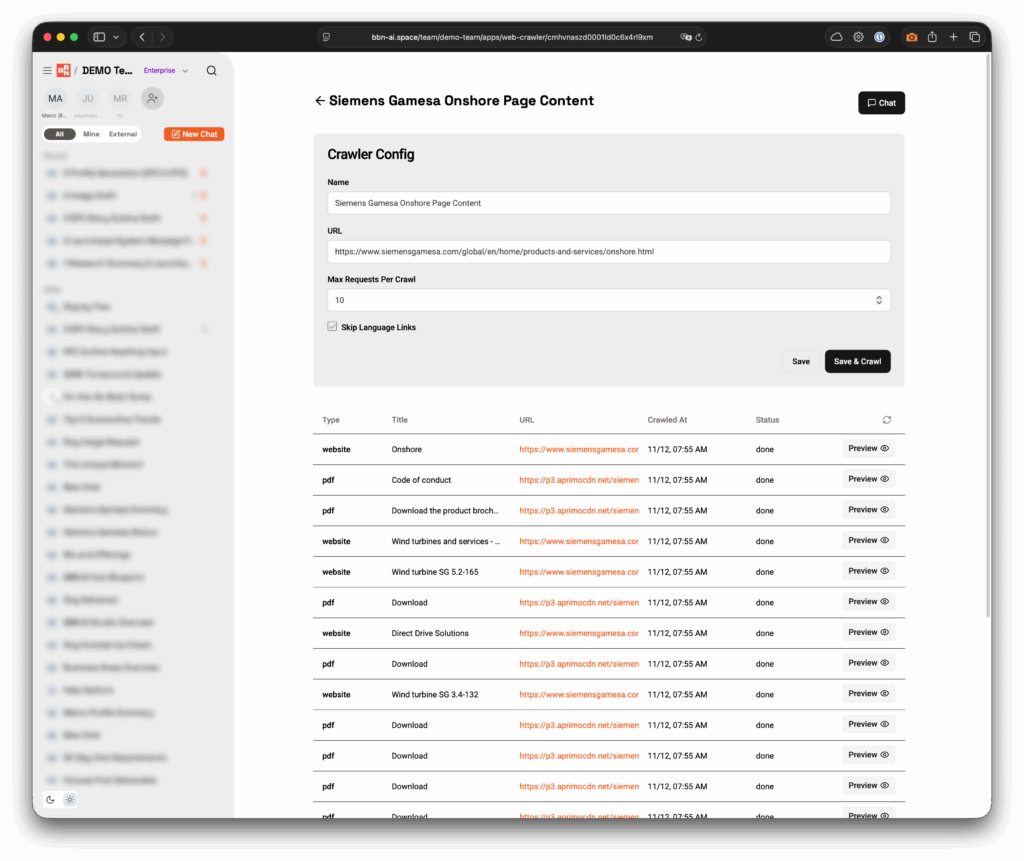This screenshot has width=1024, height=861.
Task: Reload the page from the address bar
Action: click(699, 37)
